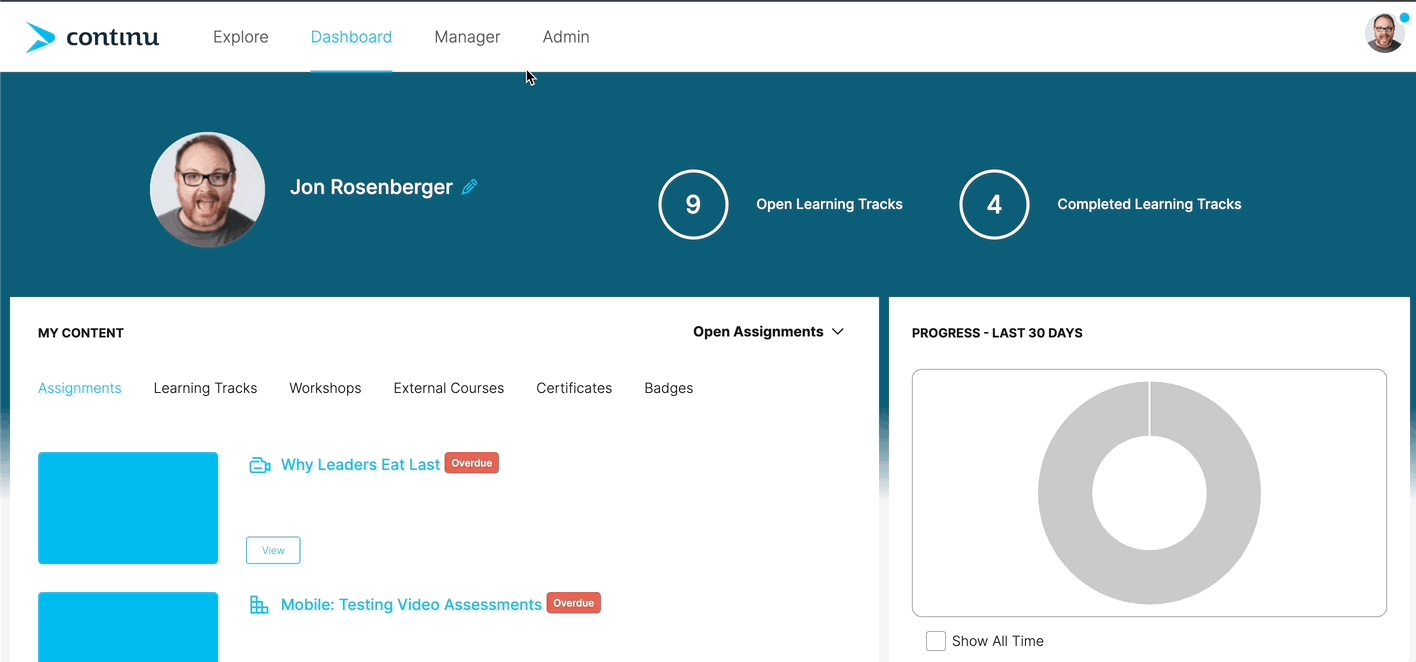The image size is (1416, 662).
Task: Click the Mobile: Testing Video Assessments thumbnail
Action: pyautogui.click(x=128, y=627)
